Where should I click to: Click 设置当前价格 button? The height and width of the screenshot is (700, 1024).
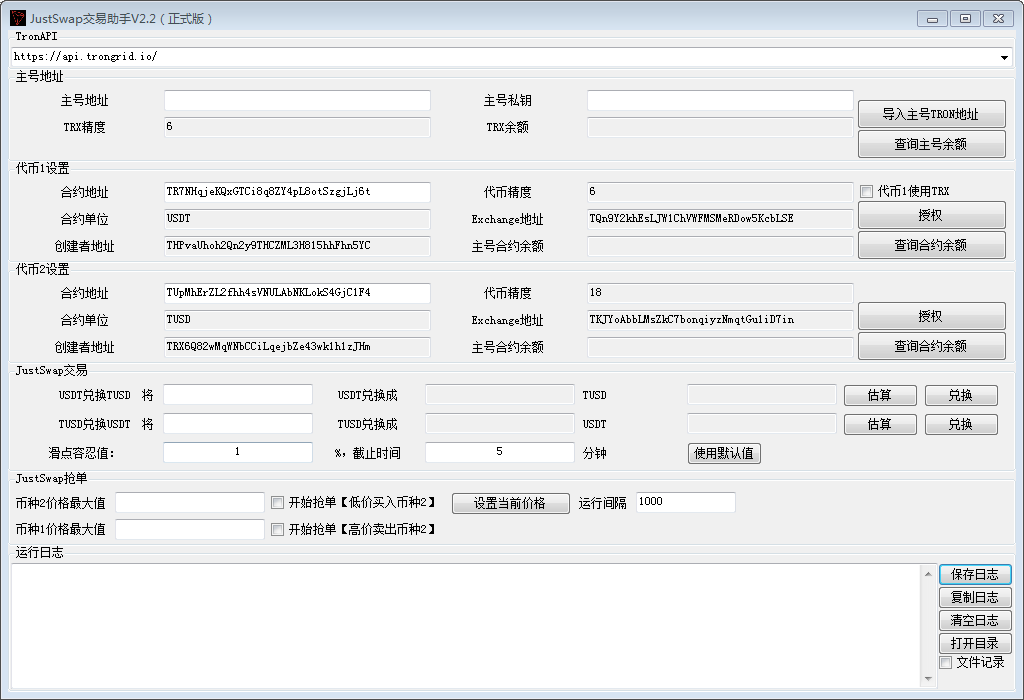510,503
